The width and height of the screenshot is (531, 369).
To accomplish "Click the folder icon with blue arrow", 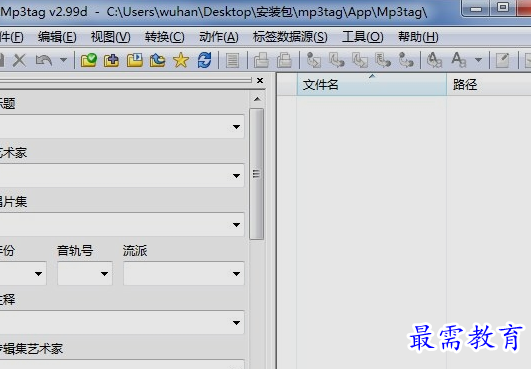I will pyautogui.click(x=157, y=60).
